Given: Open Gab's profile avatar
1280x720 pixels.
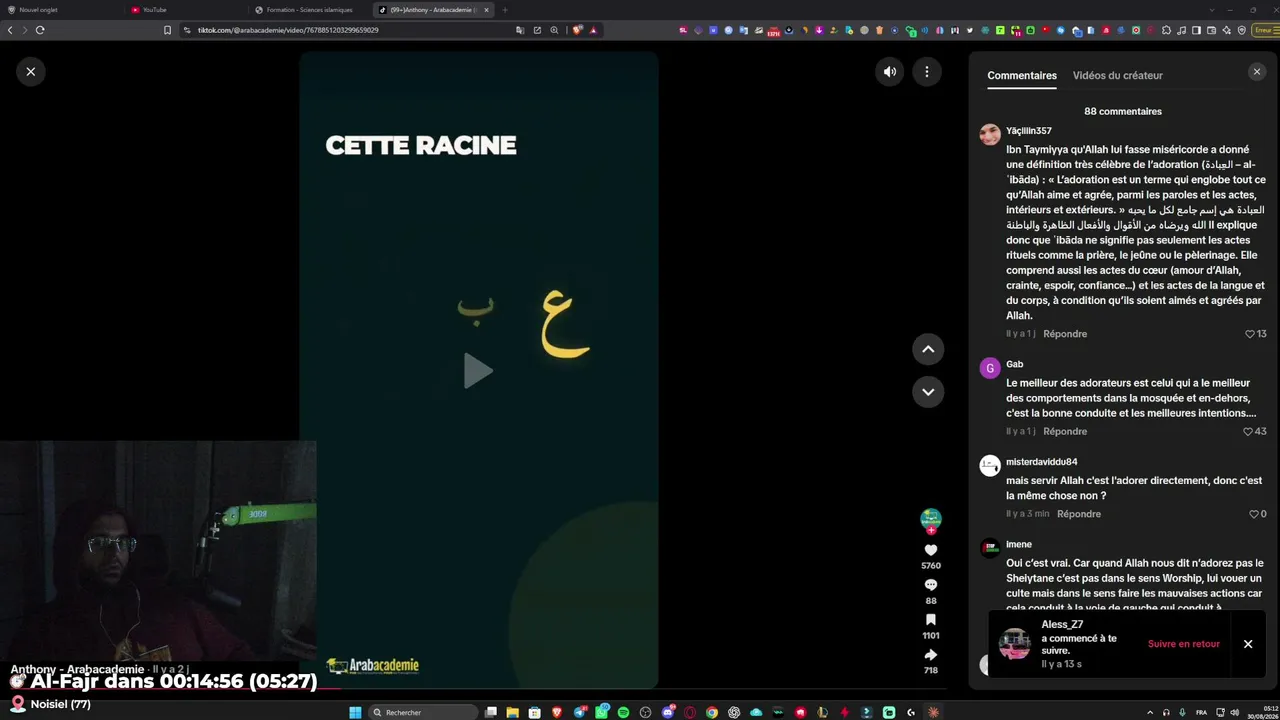Looking at the screenshot, I should coord(990,368).
